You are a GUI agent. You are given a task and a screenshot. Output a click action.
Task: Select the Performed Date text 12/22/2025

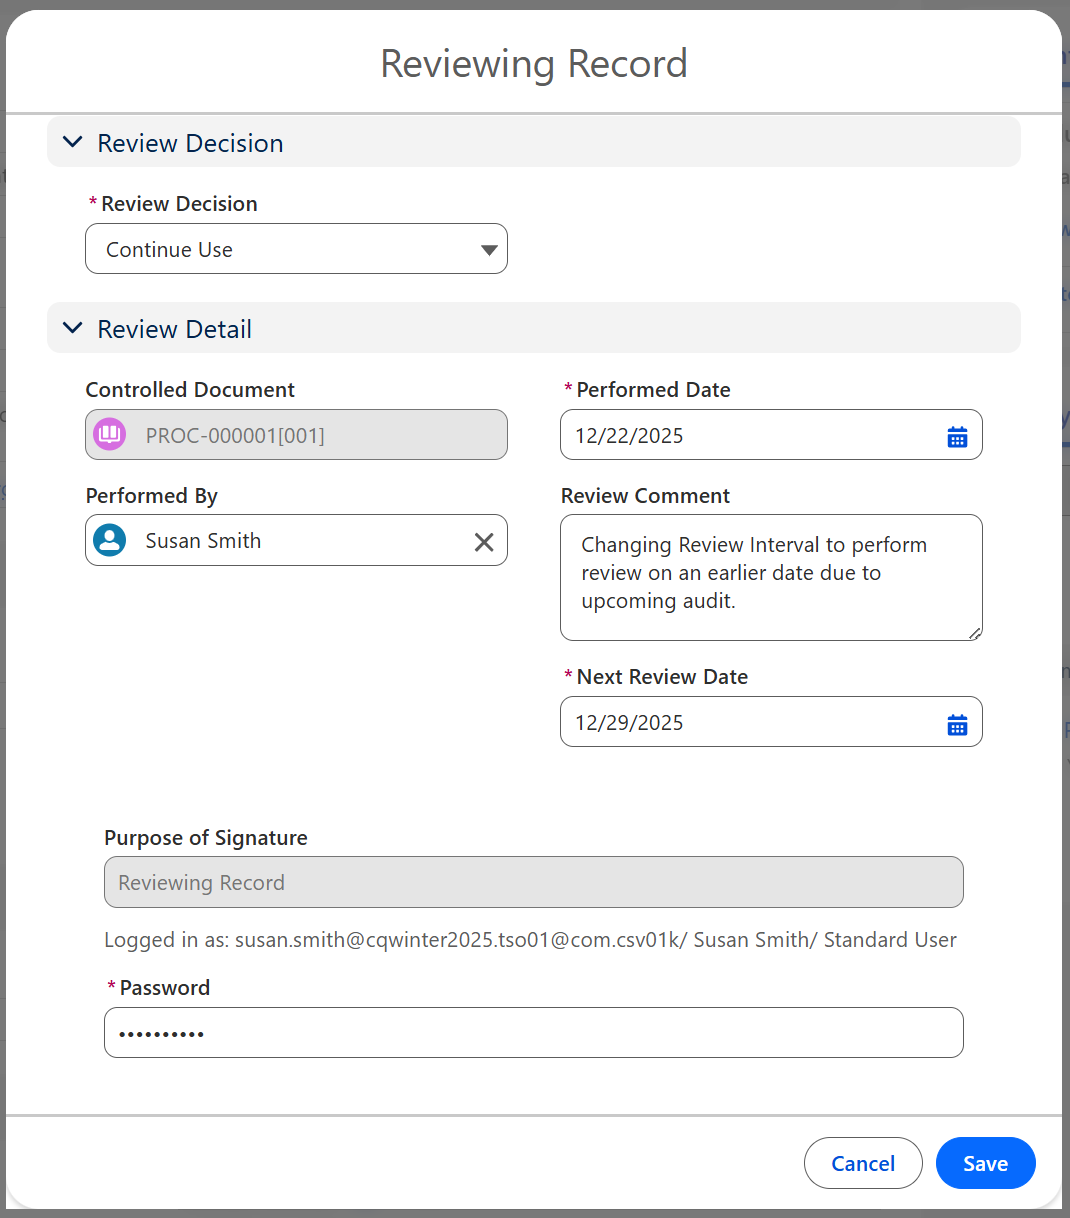[630, 436]
